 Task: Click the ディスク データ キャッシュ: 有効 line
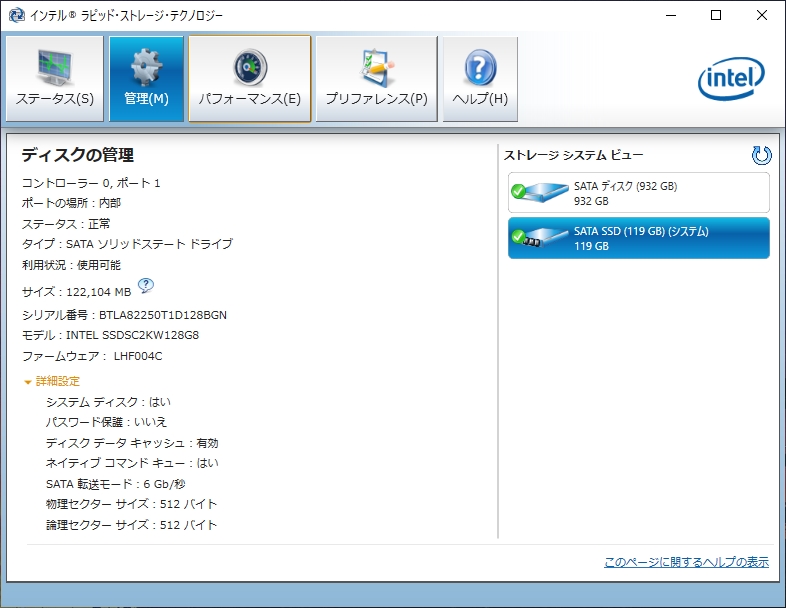(x=132, y=443)
